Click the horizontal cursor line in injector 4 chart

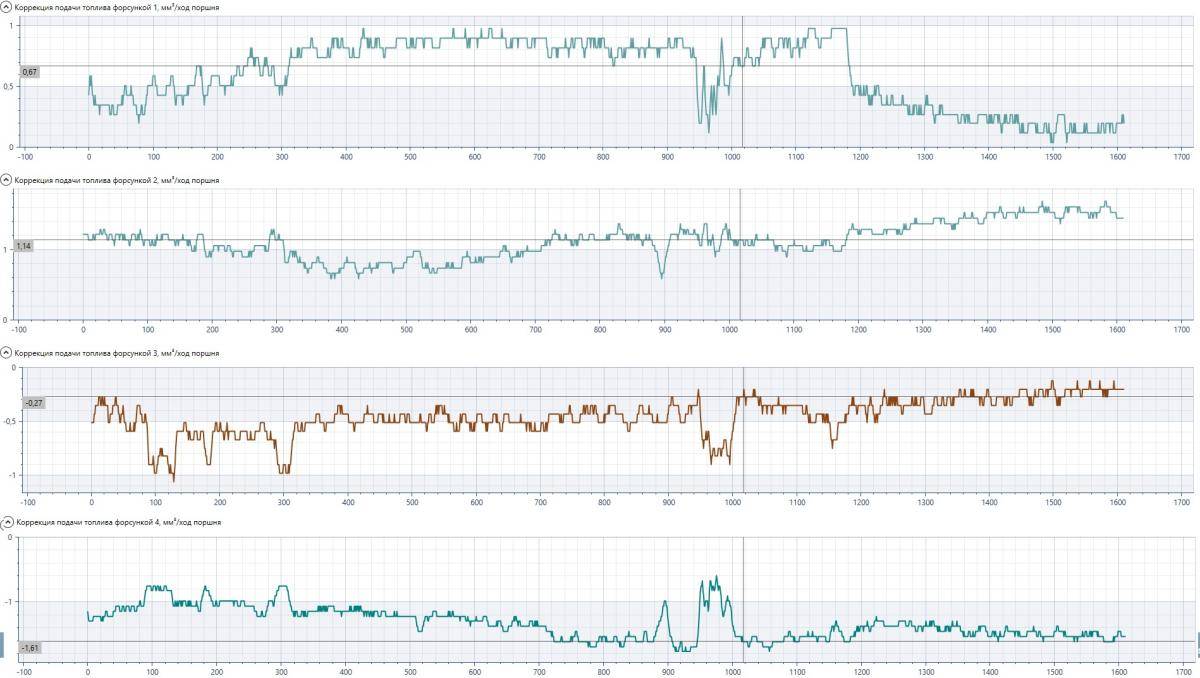400,641
